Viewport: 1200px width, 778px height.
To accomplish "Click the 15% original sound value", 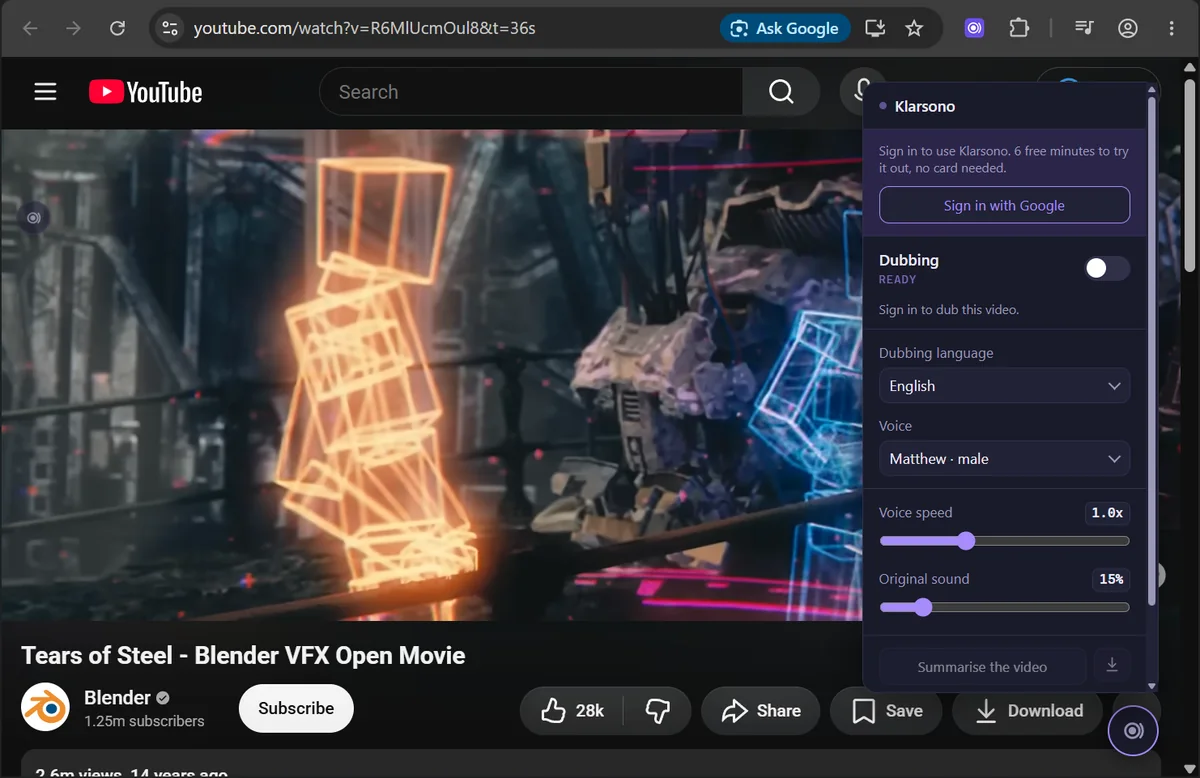I will [x=1111, y=579].
